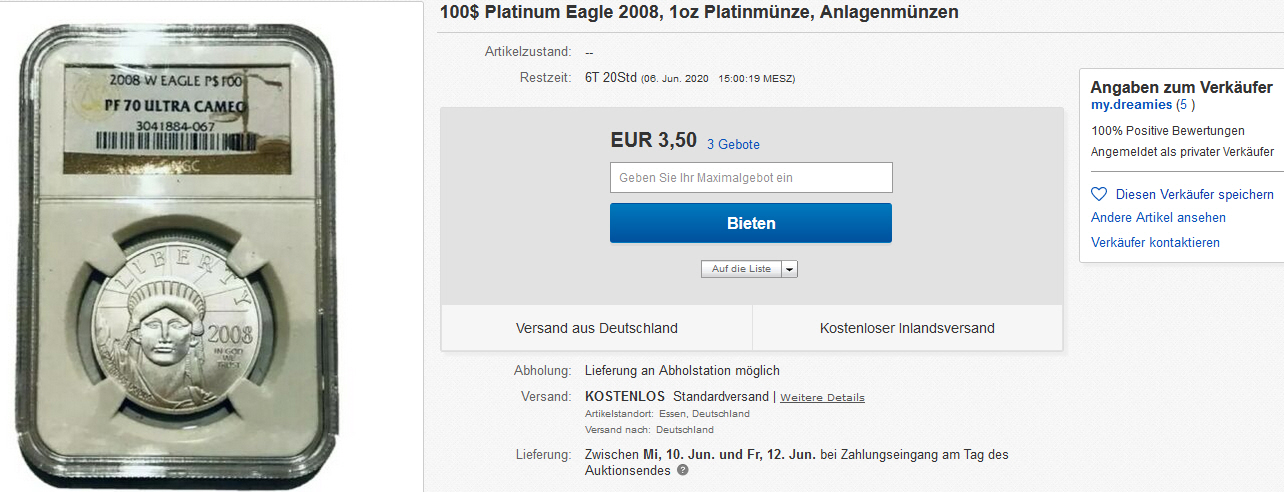This screenshot has width=1284, height=492.
Task: Click the '100% Positive Bewertungen' text
Action: tap(1167, 130)
